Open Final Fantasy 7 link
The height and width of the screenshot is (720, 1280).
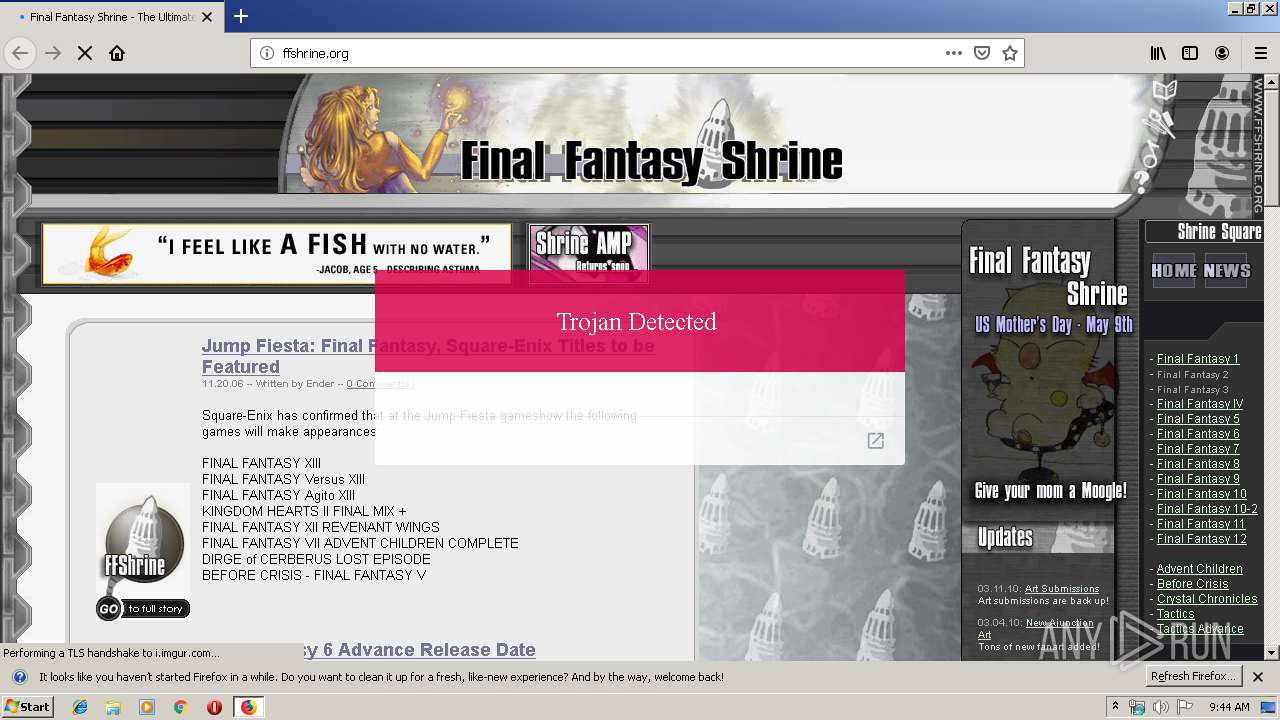1198,448
